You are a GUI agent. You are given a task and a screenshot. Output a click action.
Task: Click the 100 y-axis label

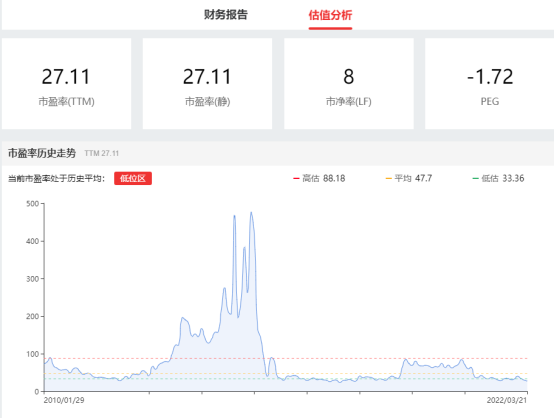click(x=33, y=354)
